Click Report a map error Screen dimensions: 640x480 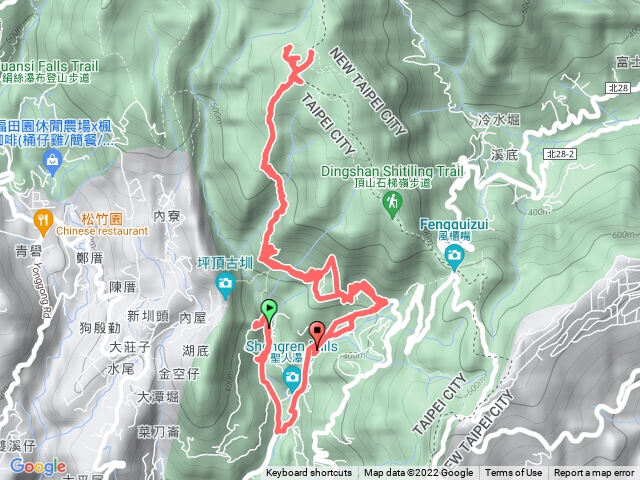(594, 473)
